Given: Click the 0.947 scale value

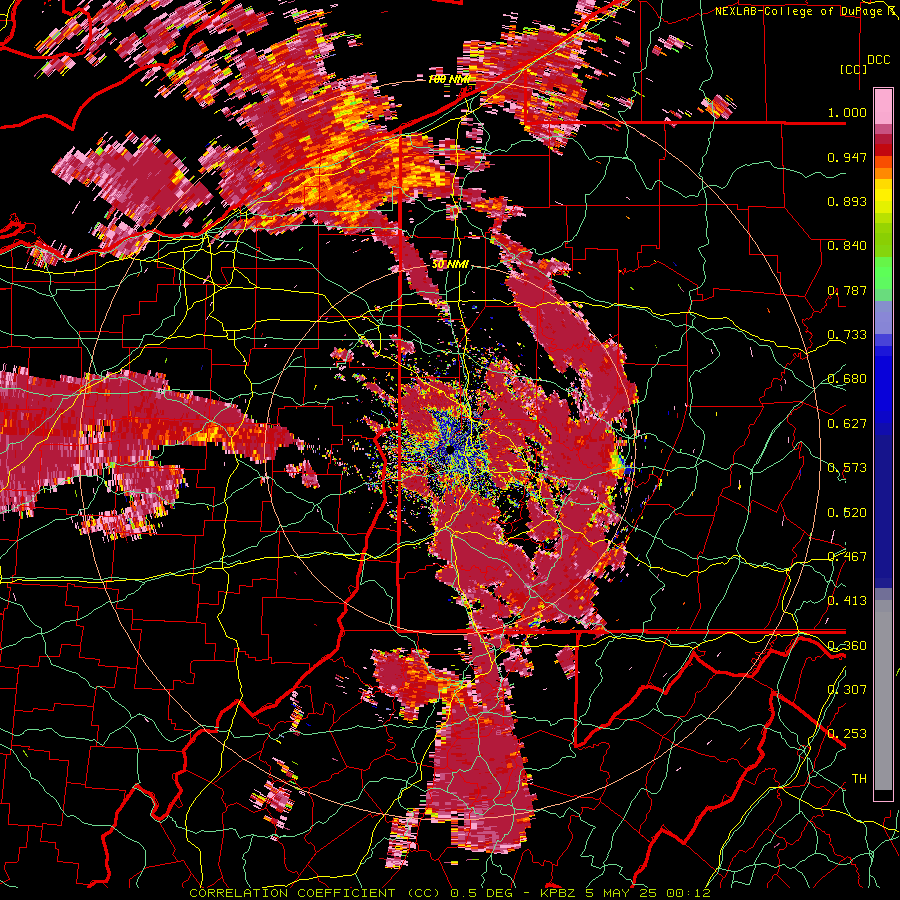Looking at the screenshot, I should point(847,157).
